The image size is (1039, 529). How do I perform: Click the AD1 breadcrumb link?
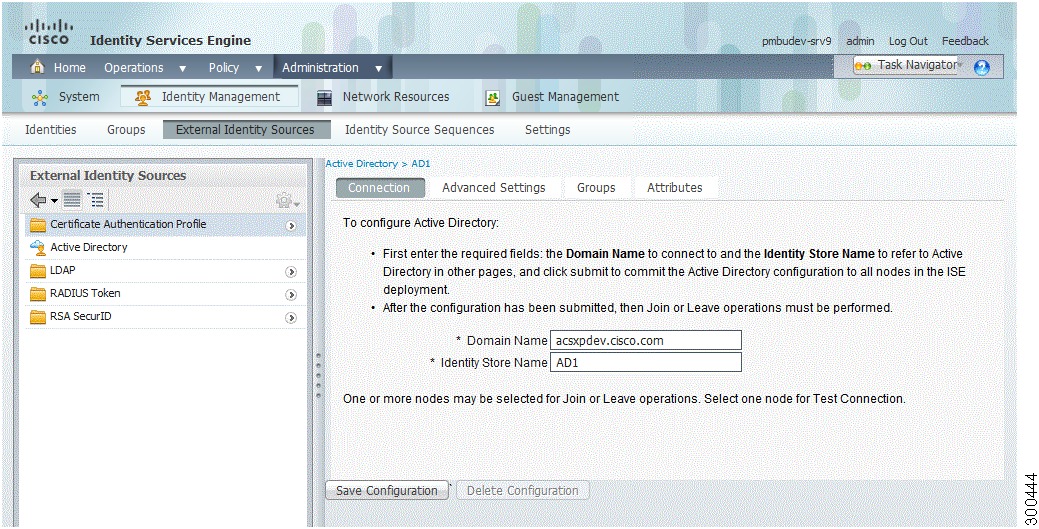(x=421, y=164)
